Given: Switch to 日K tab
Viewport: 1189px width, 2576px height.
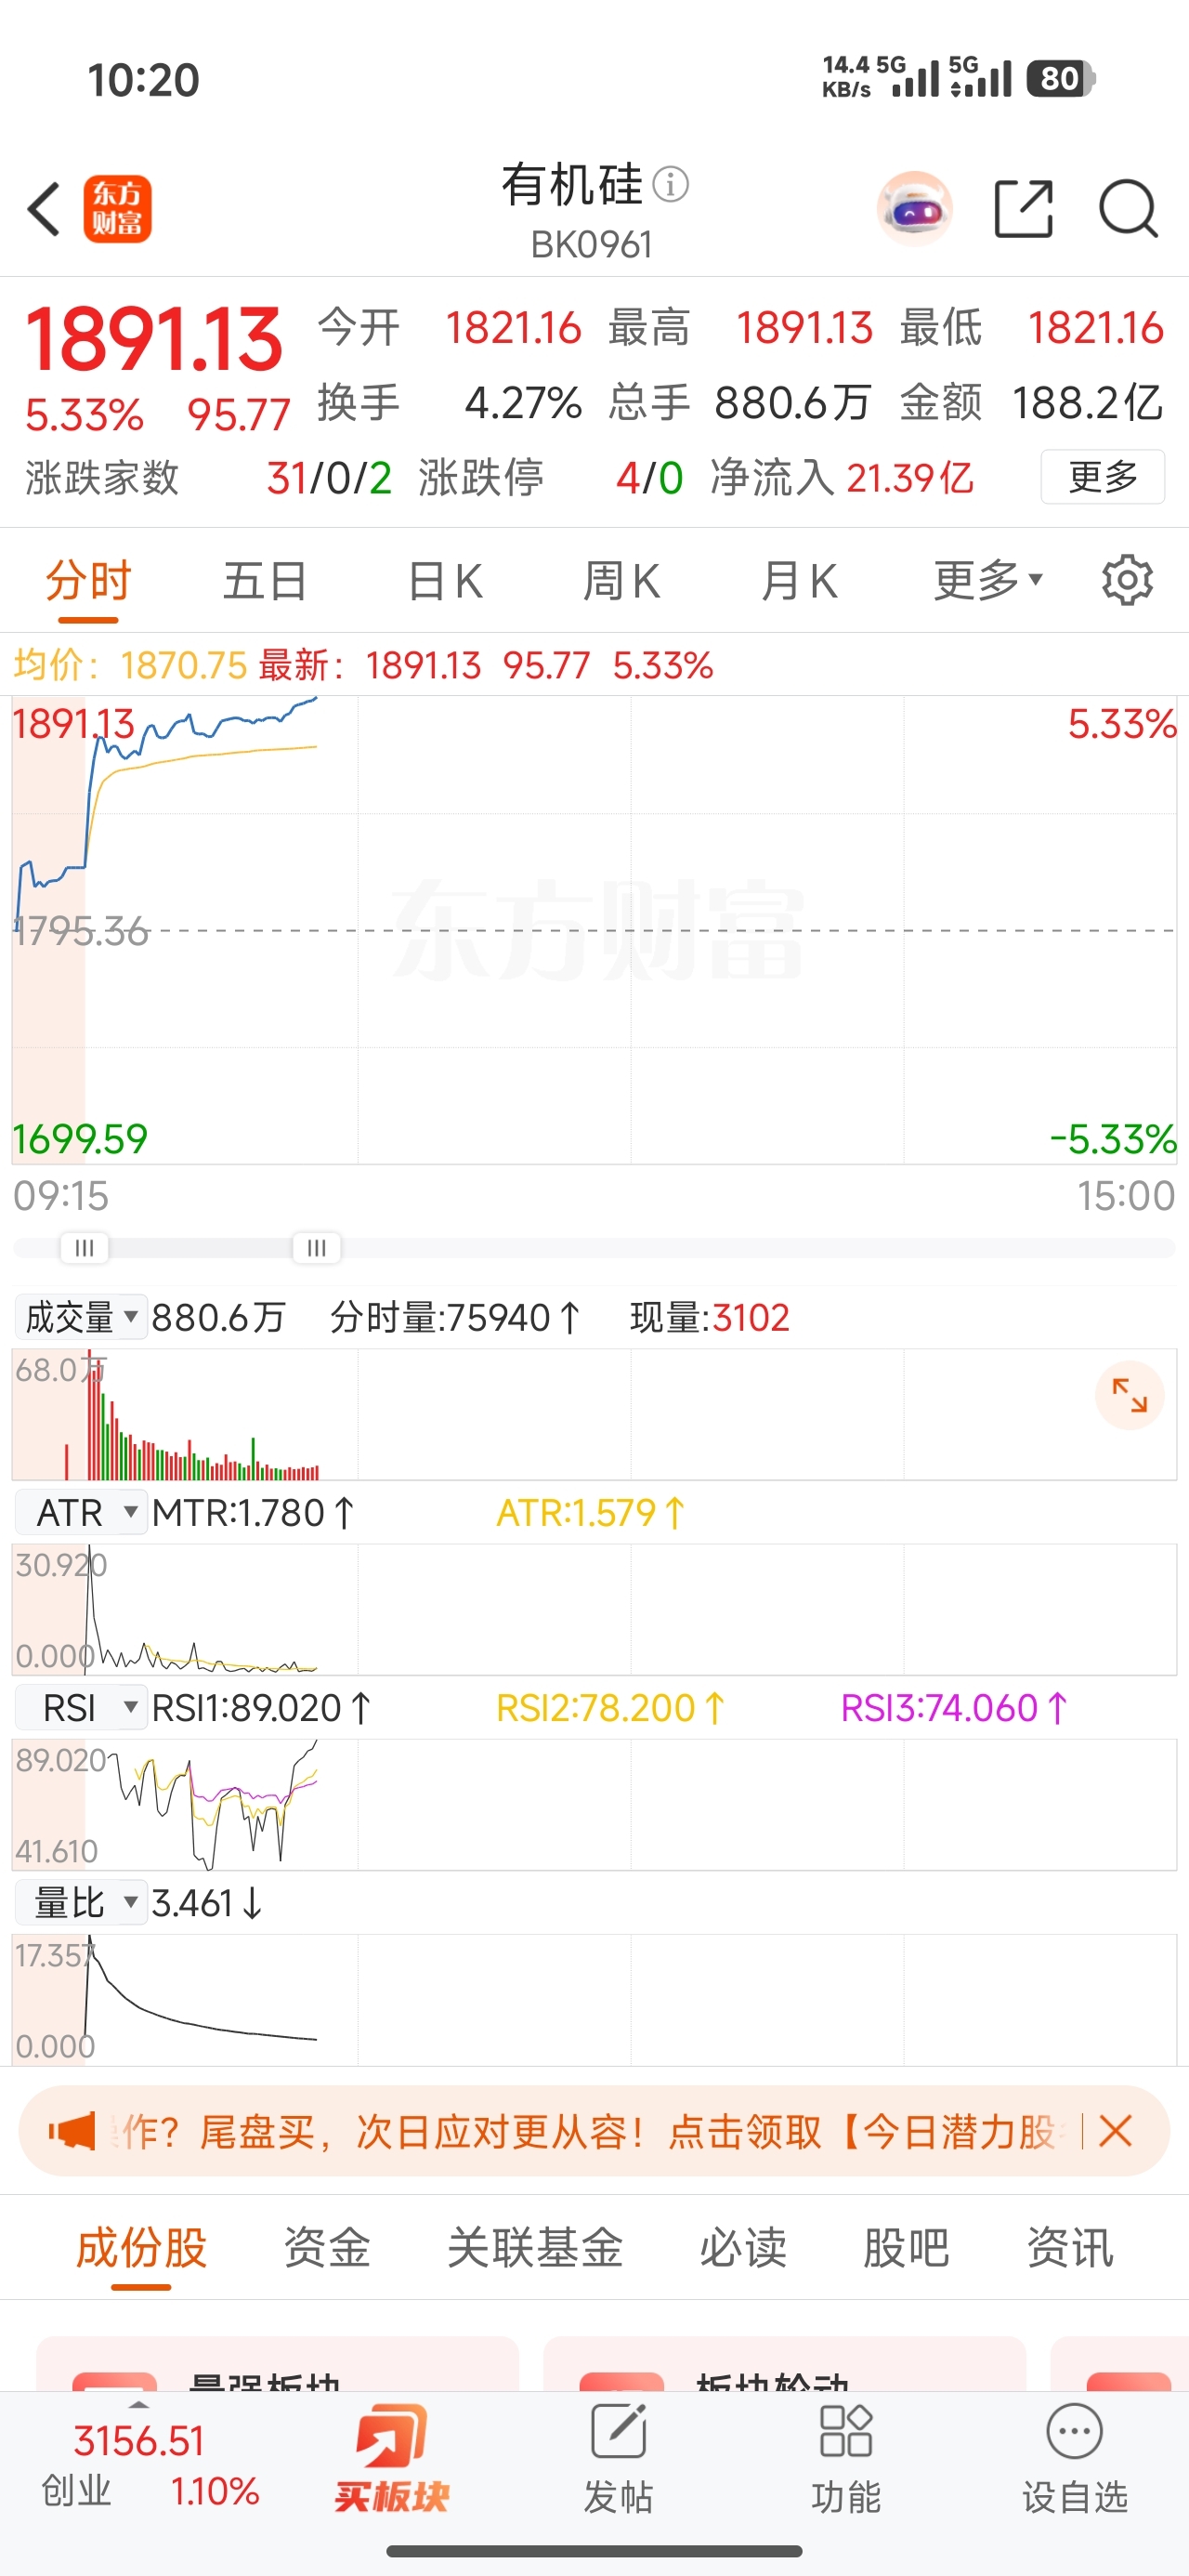Looking at the screenshot, I should click(x=445, y=580).
